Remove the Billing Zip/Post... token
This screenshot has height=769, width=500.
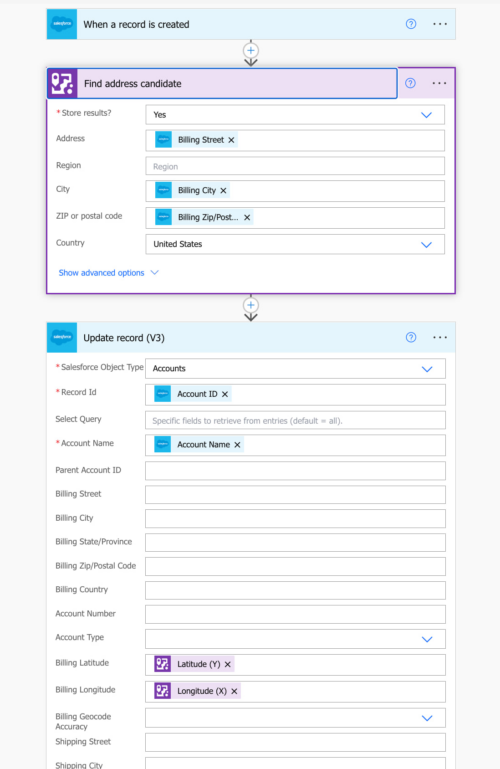point(247,217)
